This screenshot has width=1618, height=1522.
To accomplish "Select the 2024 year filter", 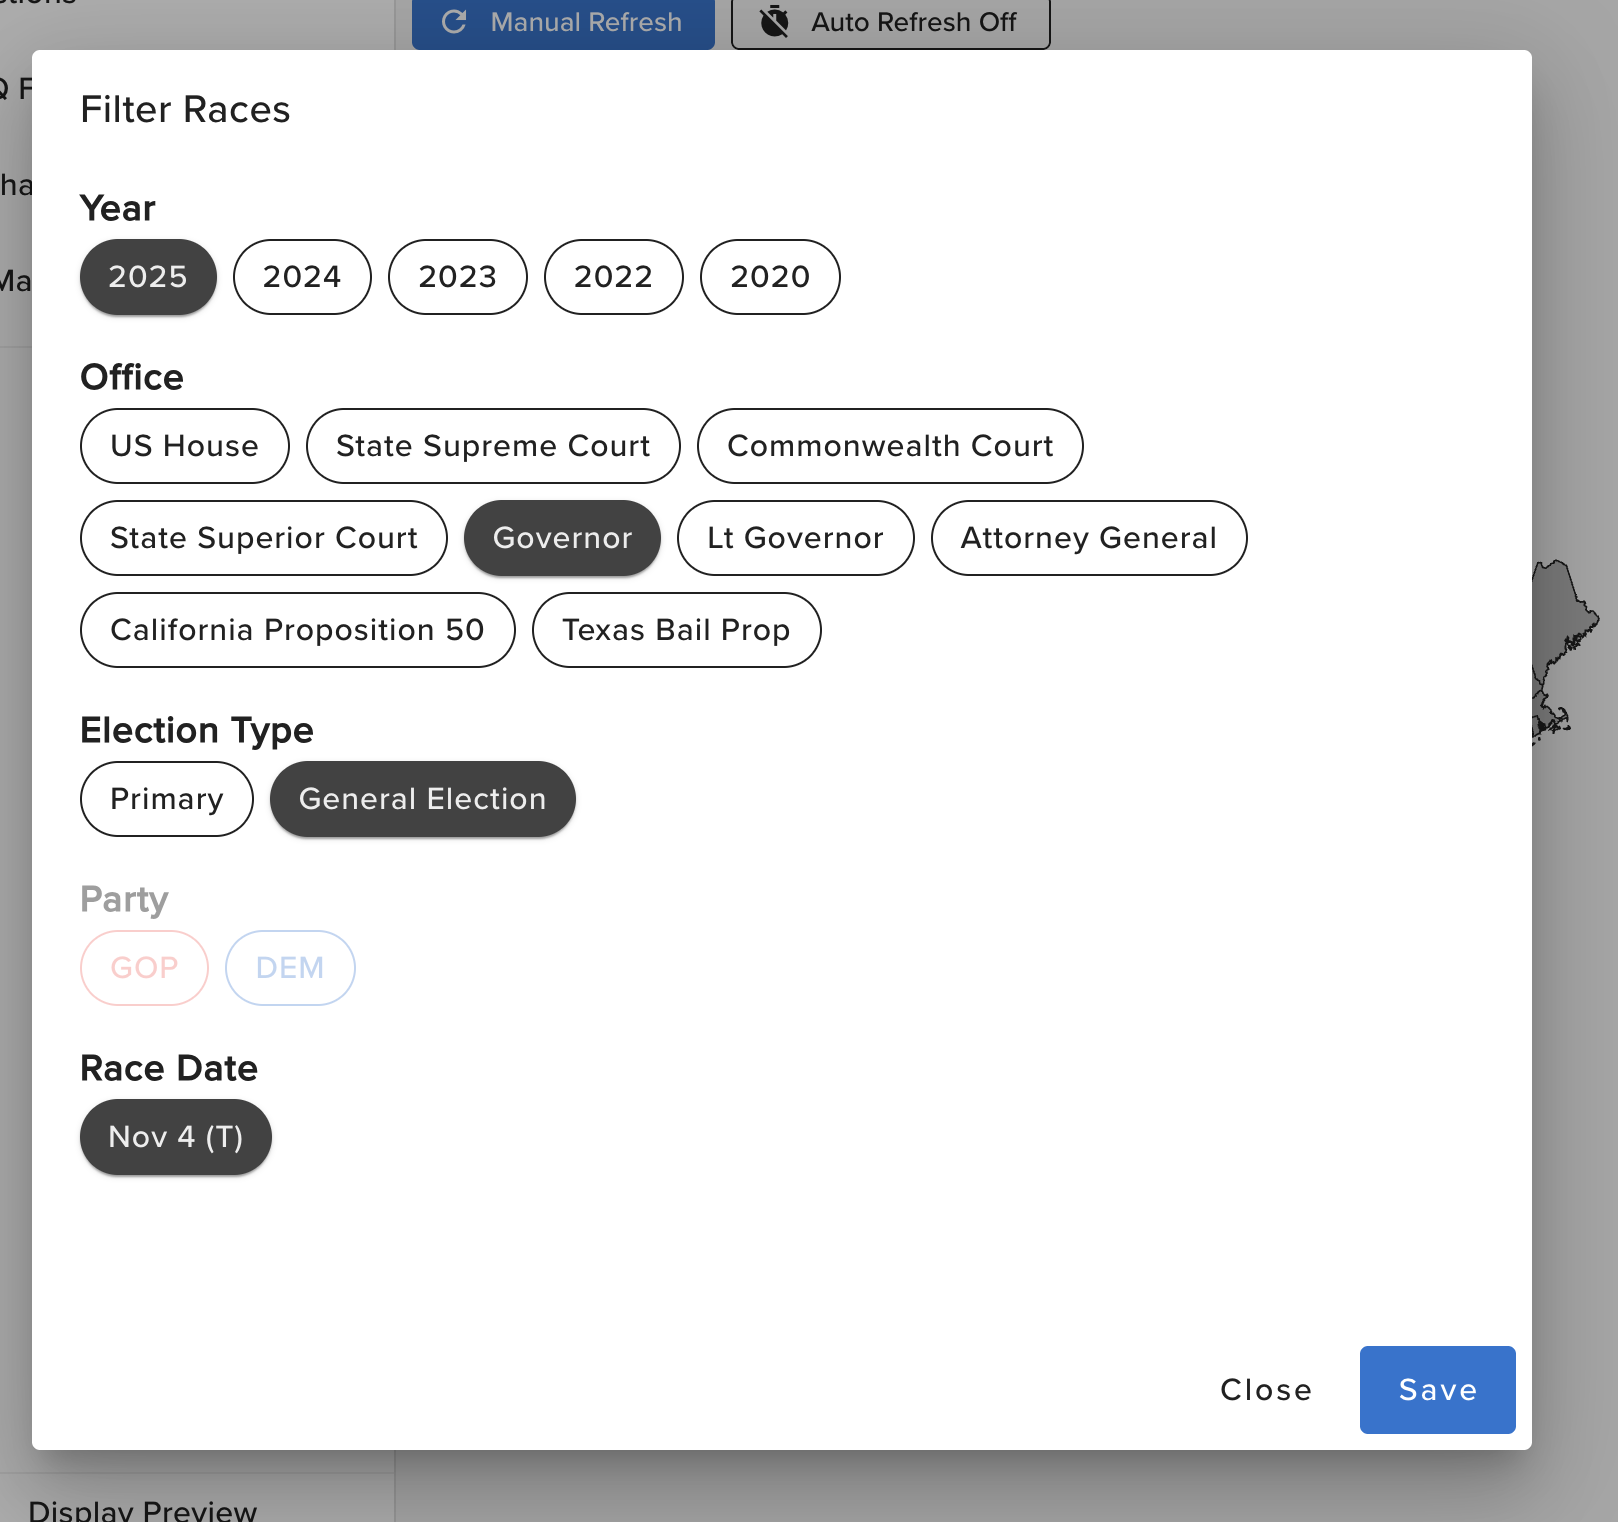I will click(x=302, y=277).
